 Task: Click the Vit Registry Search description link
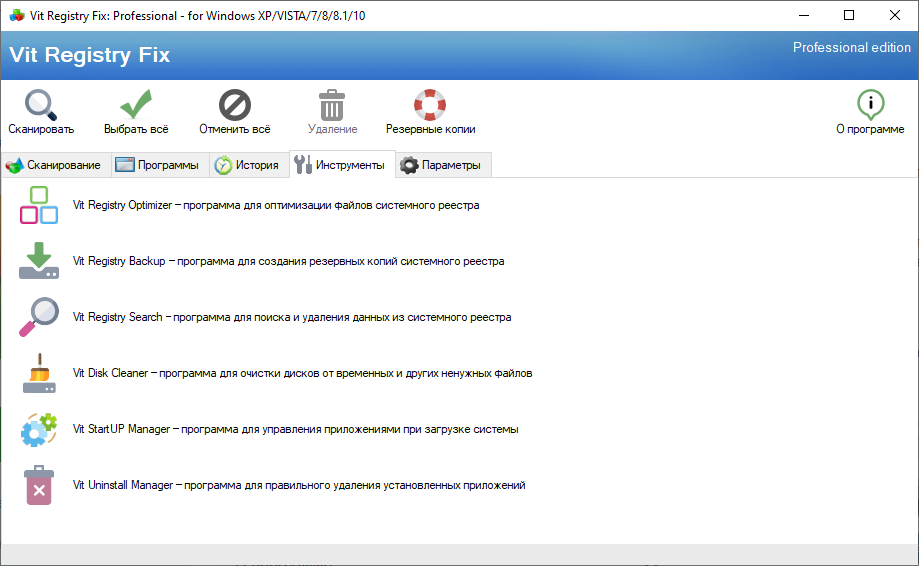click(292, 317)
